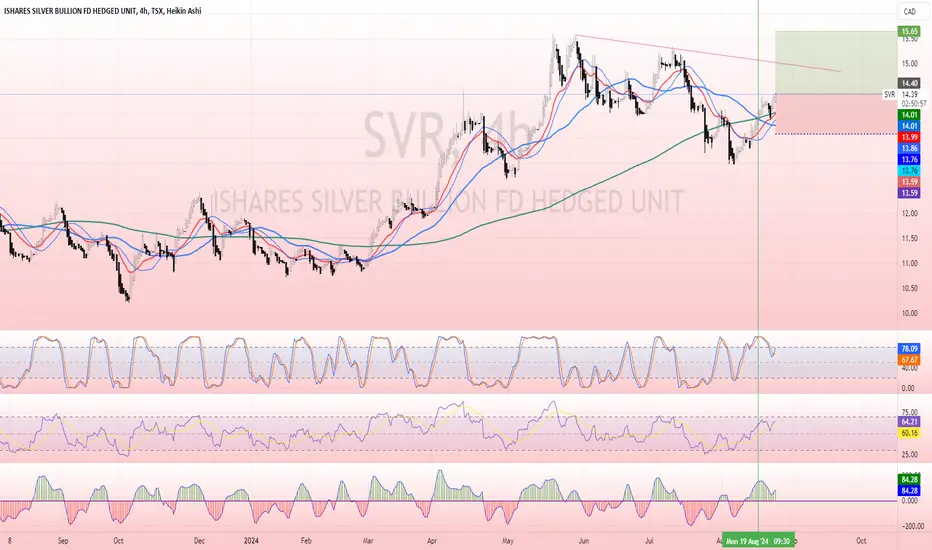Click the Sep label on time axis
The height and width of the screenshot is (550, 932).
[63, 541]
